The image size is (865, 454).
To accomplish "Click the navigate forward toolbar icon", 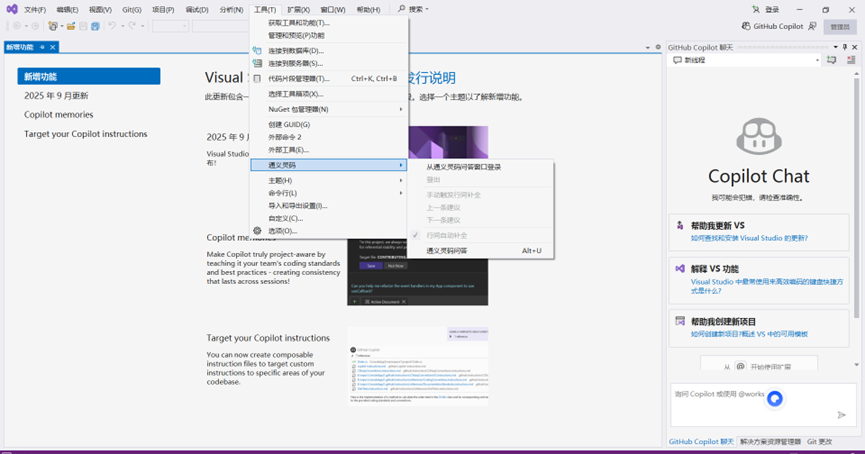I will pos(35,26).
